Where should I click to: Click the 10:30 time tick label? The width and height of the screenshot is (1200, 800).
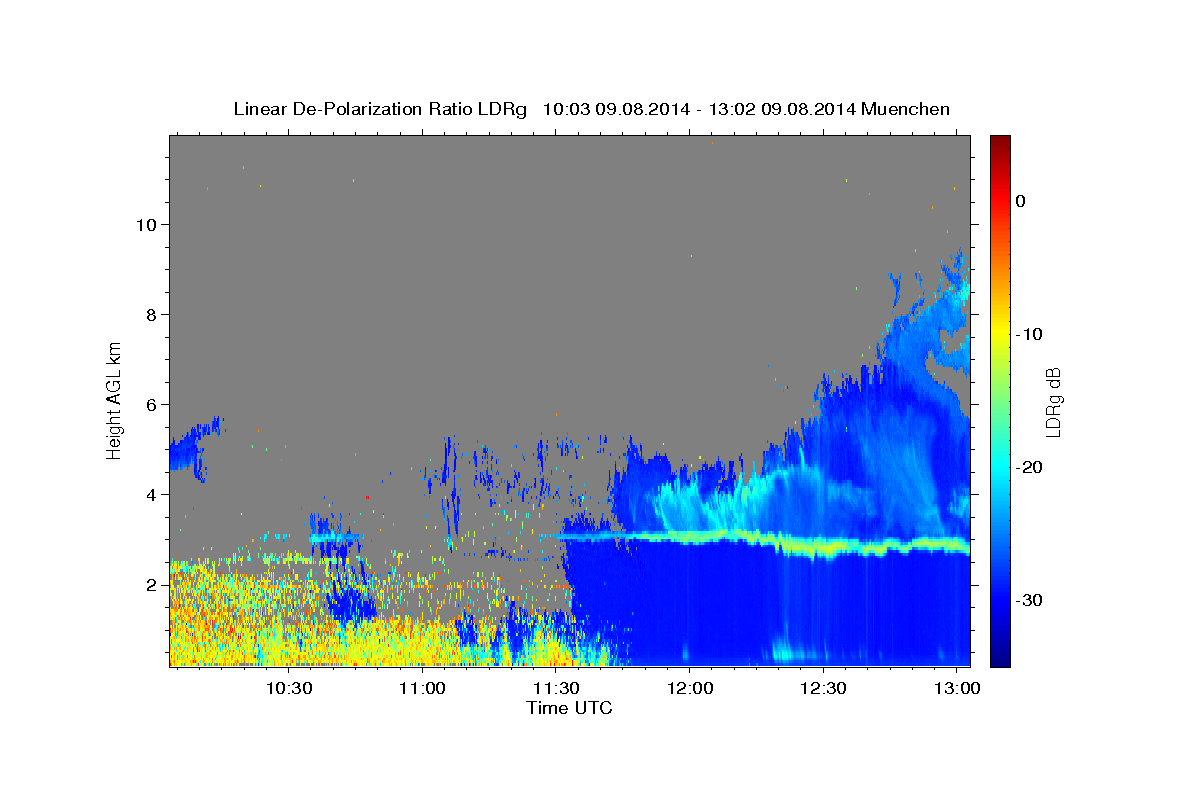click(289, 689)
